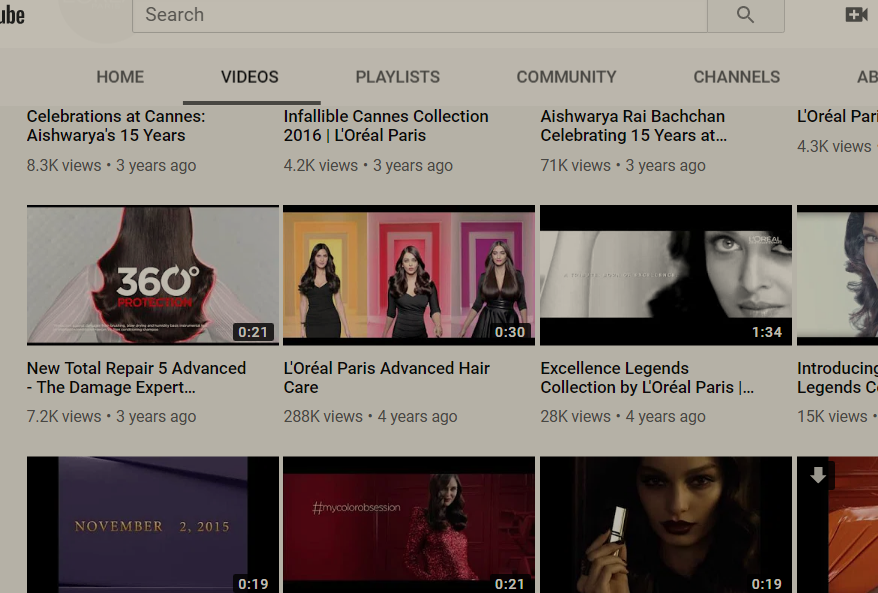
Task: Play the three women hair care thumbnail
Action: [409, 275]
